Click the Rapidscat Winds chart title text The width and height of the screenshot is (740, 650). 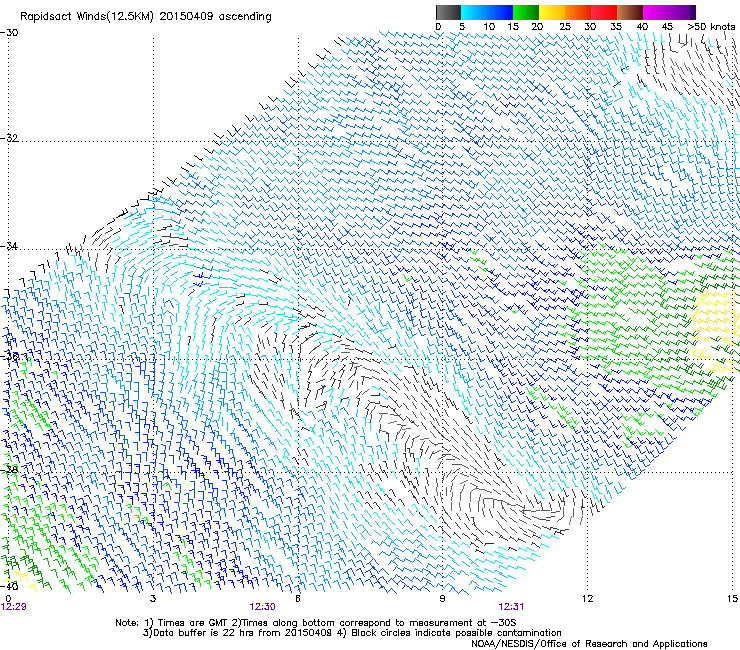pos(146,16)
